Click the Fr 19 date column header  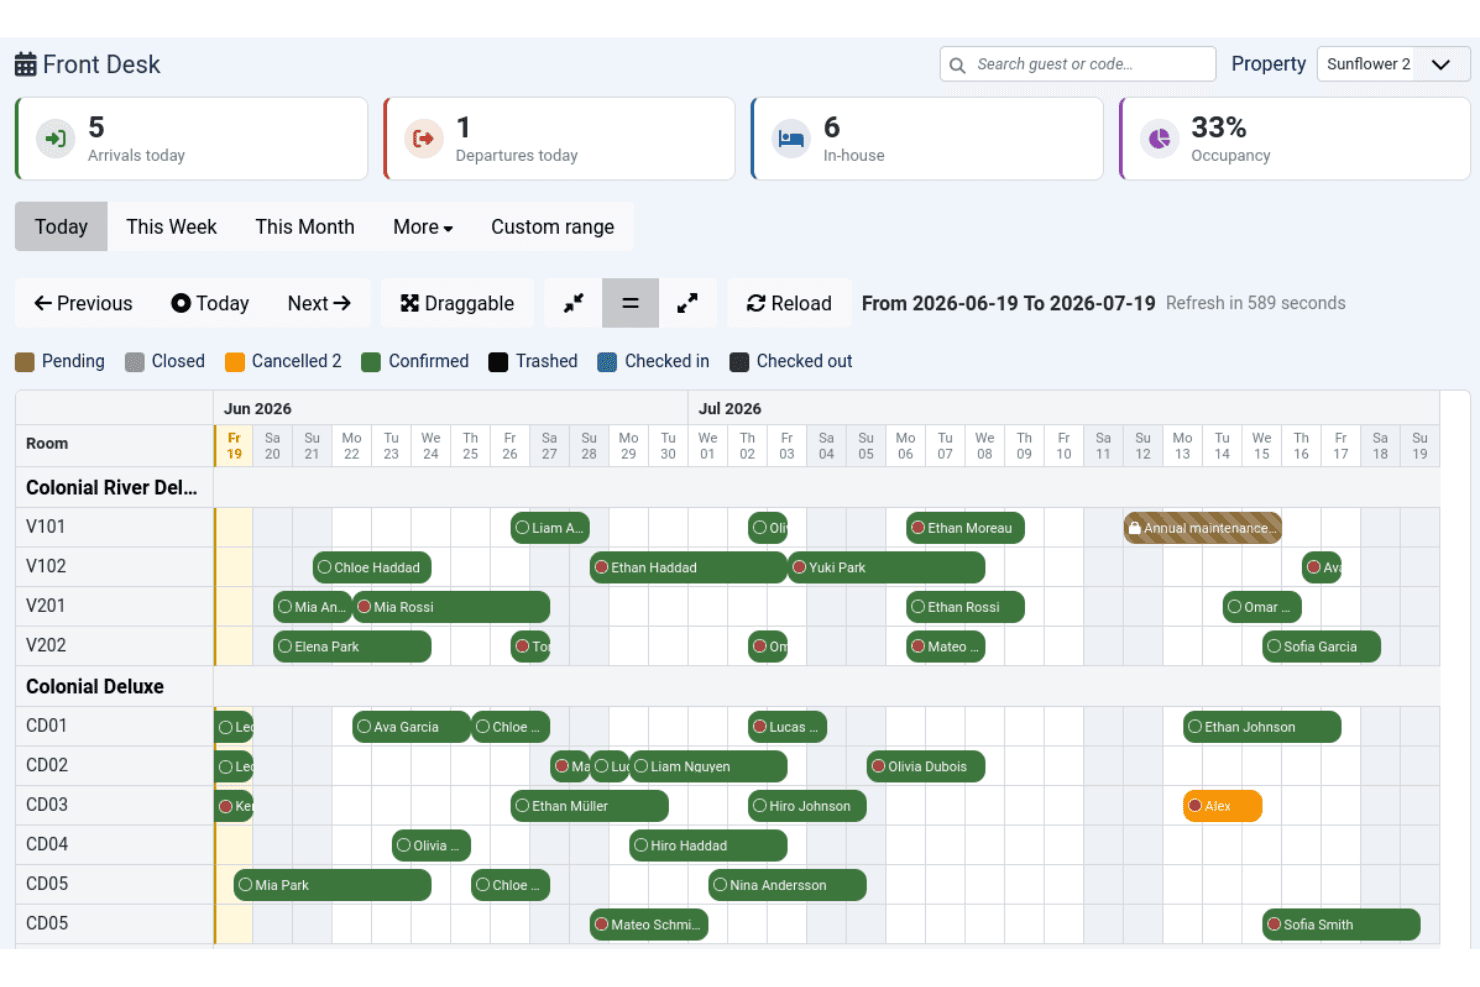234,446
